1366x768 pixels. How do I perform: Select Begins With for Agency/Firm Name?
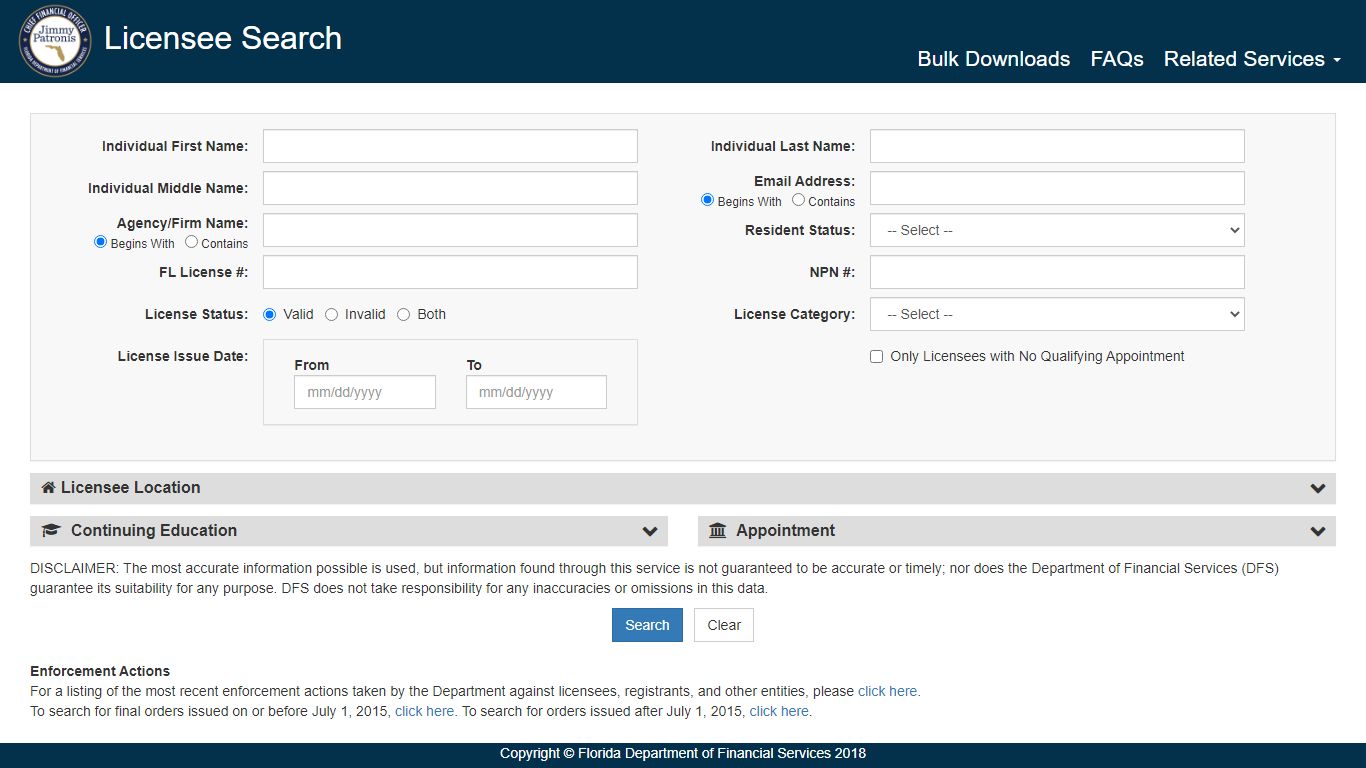click(x=100, y=242)
